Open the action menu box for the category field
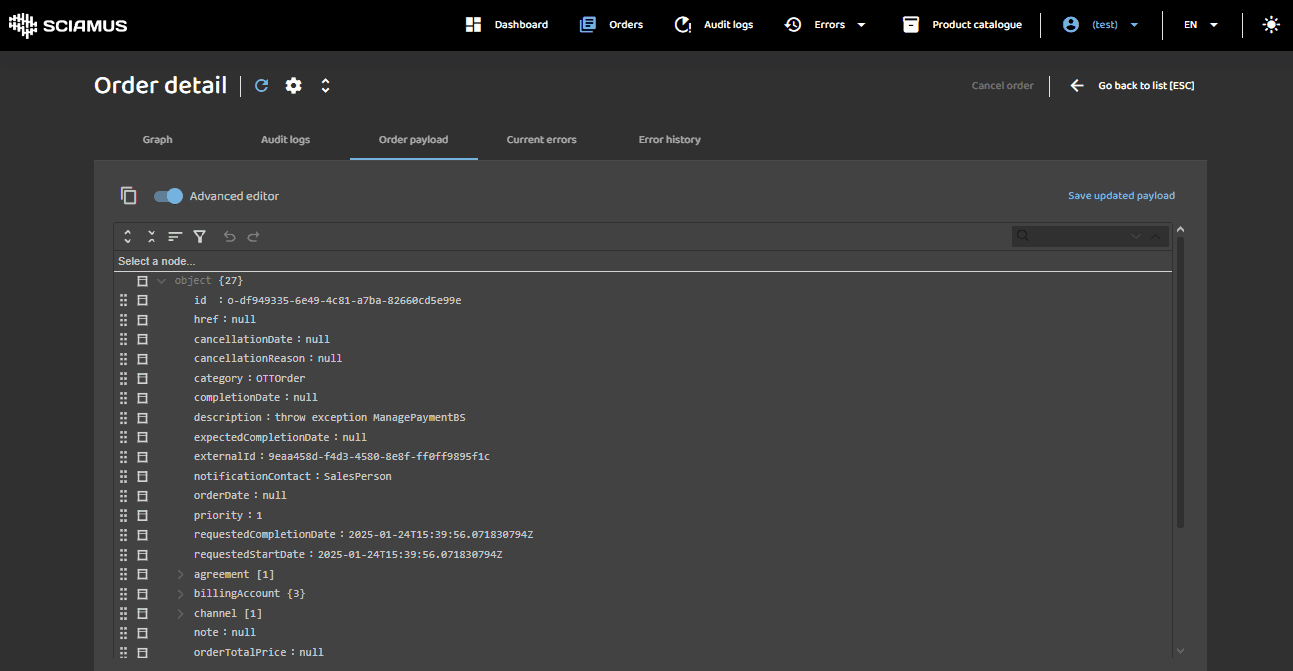Image resolution: width=1293 pixels, height=671 pixels. point(142,379)
